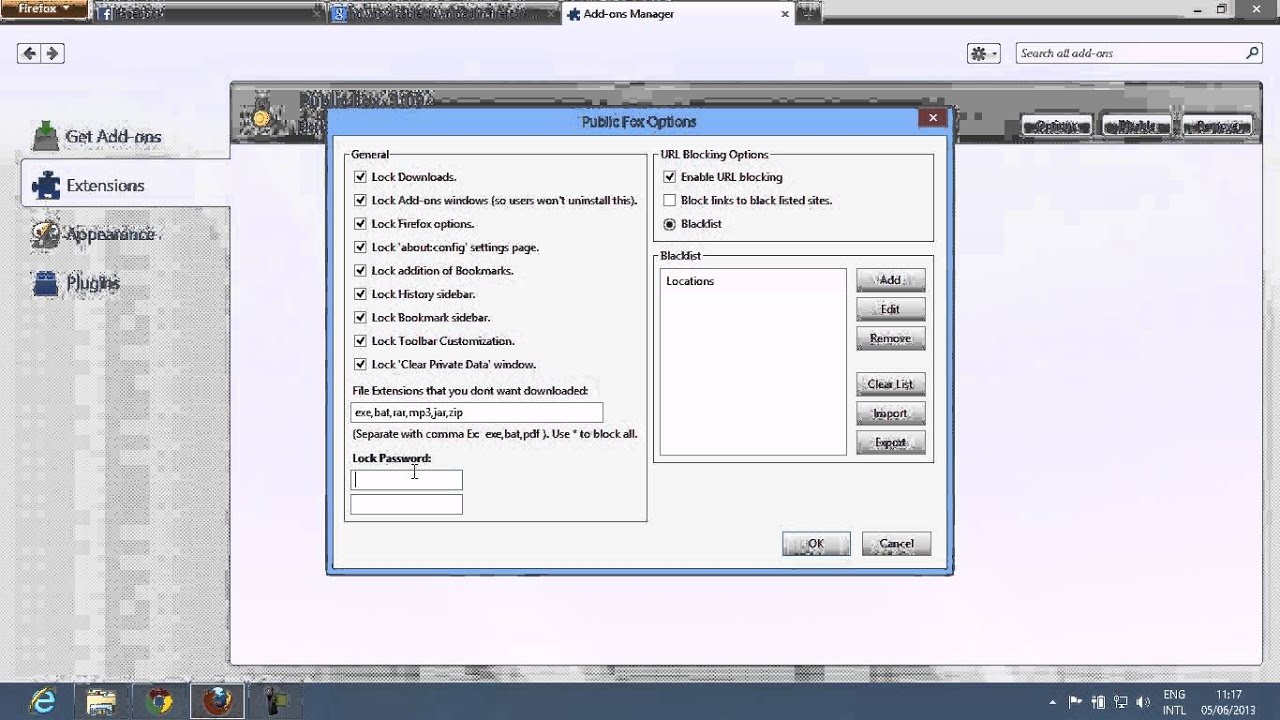The height and width of the screenshot is (720, 1280).
Task: Open the clock showing 11:17
Action: [x=1230, y=701]
